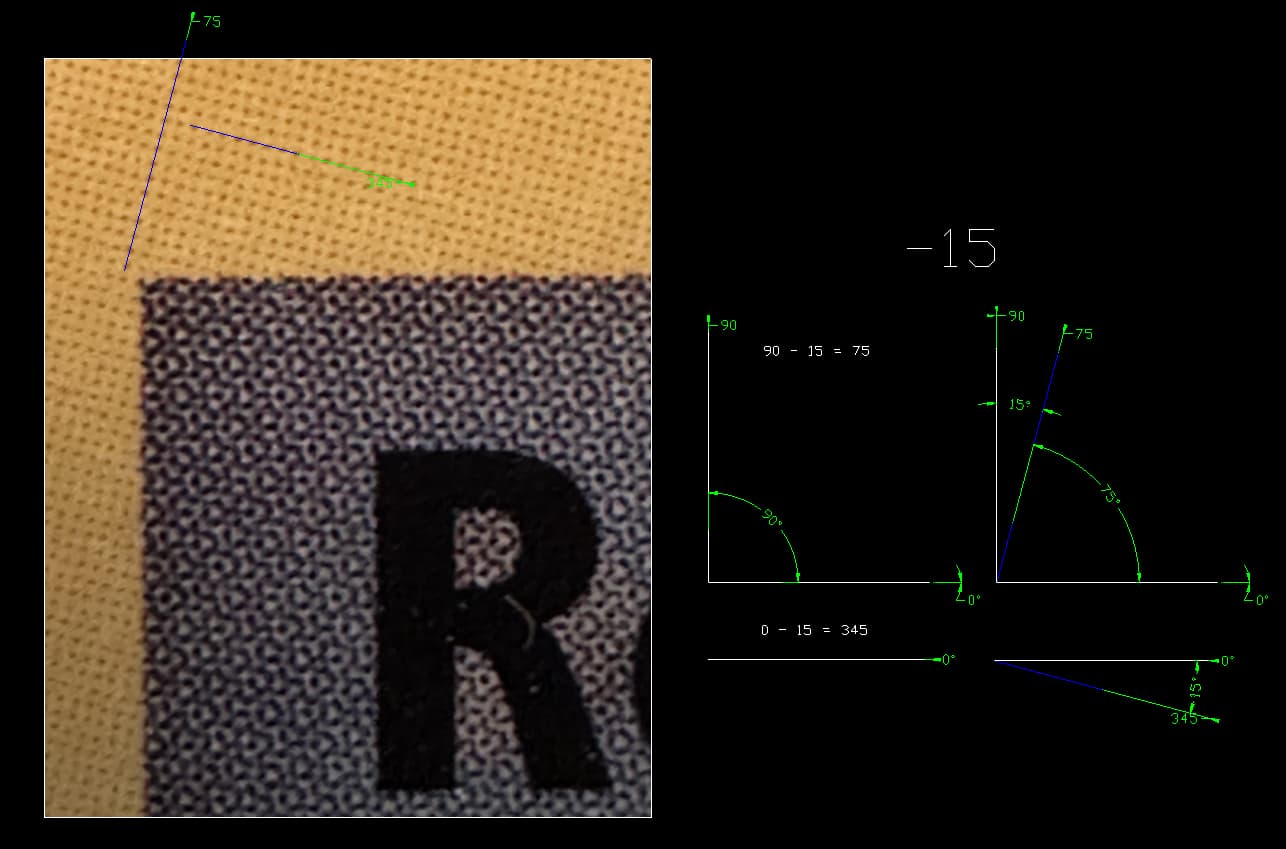Select the large white "-15" heading text
Screen dimensions: 1286x849
951,248
